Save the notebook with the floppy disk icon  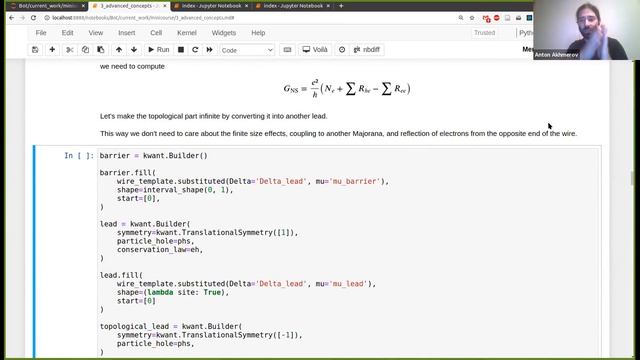tap(35, 50)
